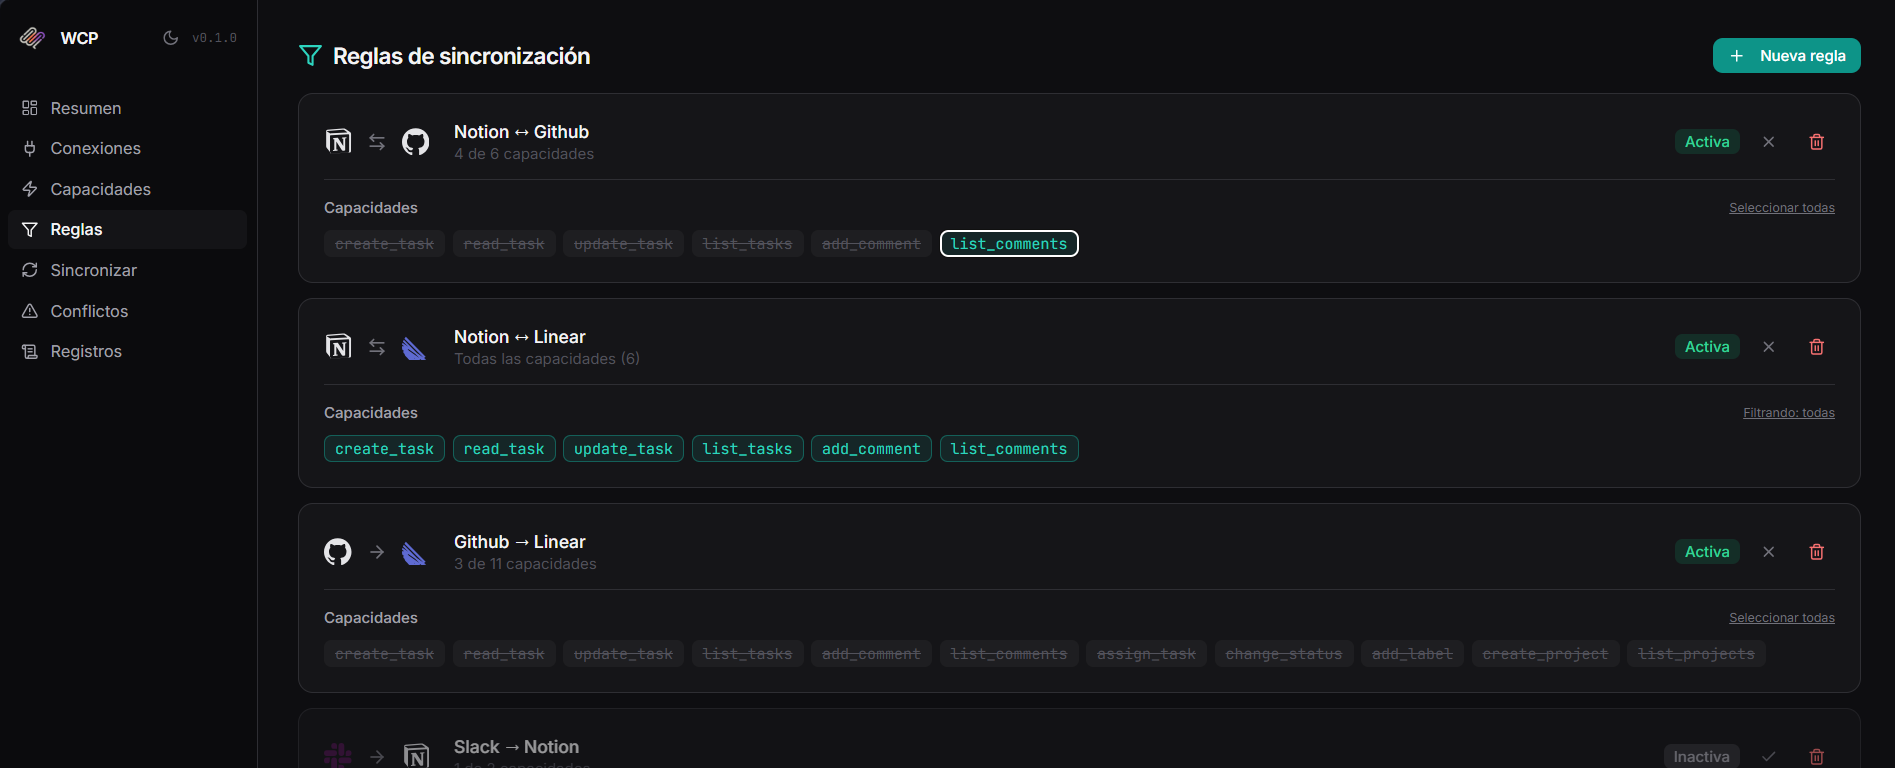The width and height of the screenshot is (1895, 768).
Task: Enable assign_task in Github → Linear rule
Action: [1146, 654]
